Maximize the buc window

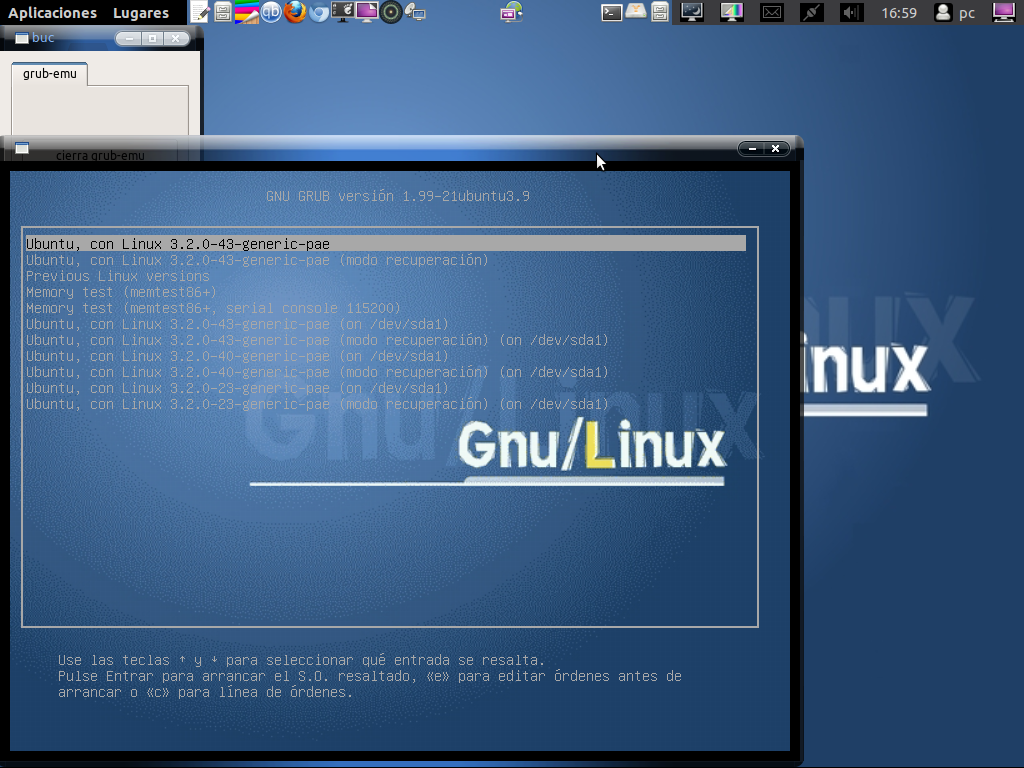point(152,39)
